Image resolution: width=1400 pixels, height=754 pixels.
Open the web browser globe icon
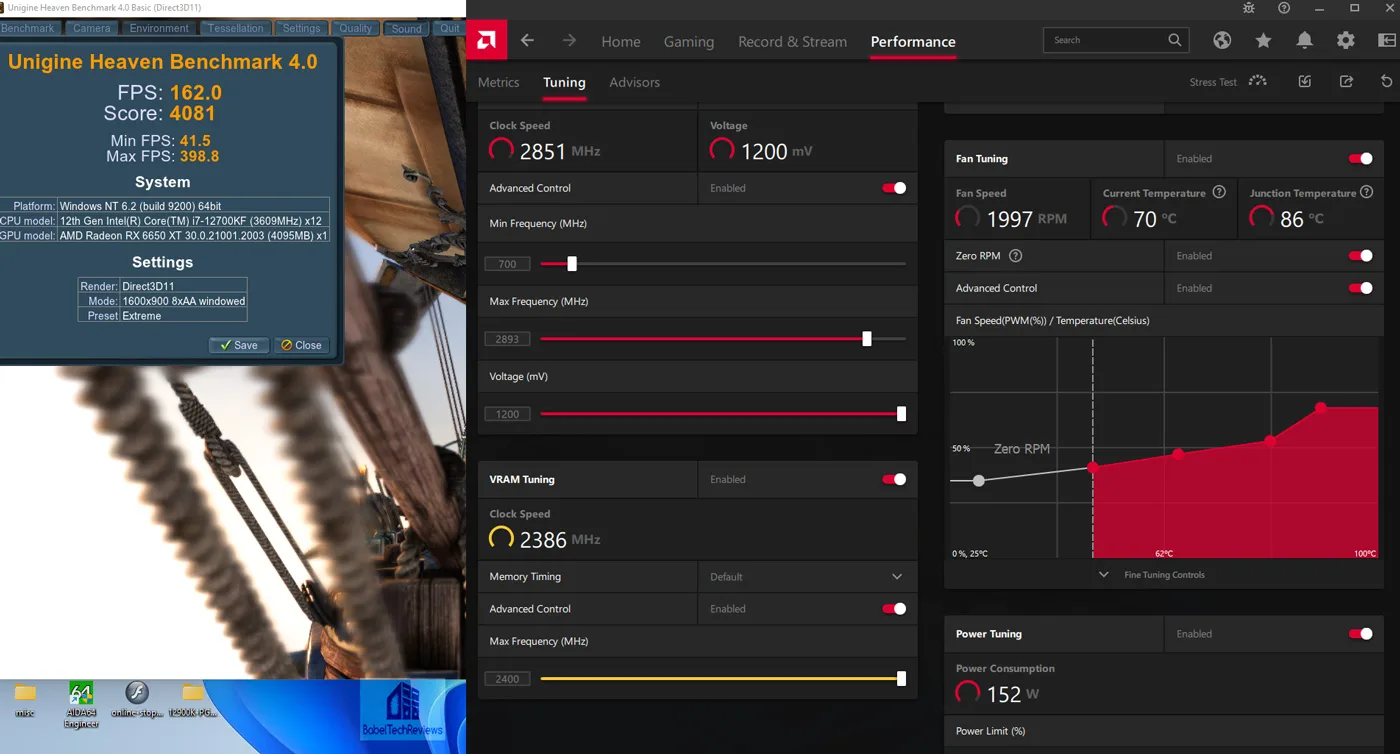tap(1222, 40)
